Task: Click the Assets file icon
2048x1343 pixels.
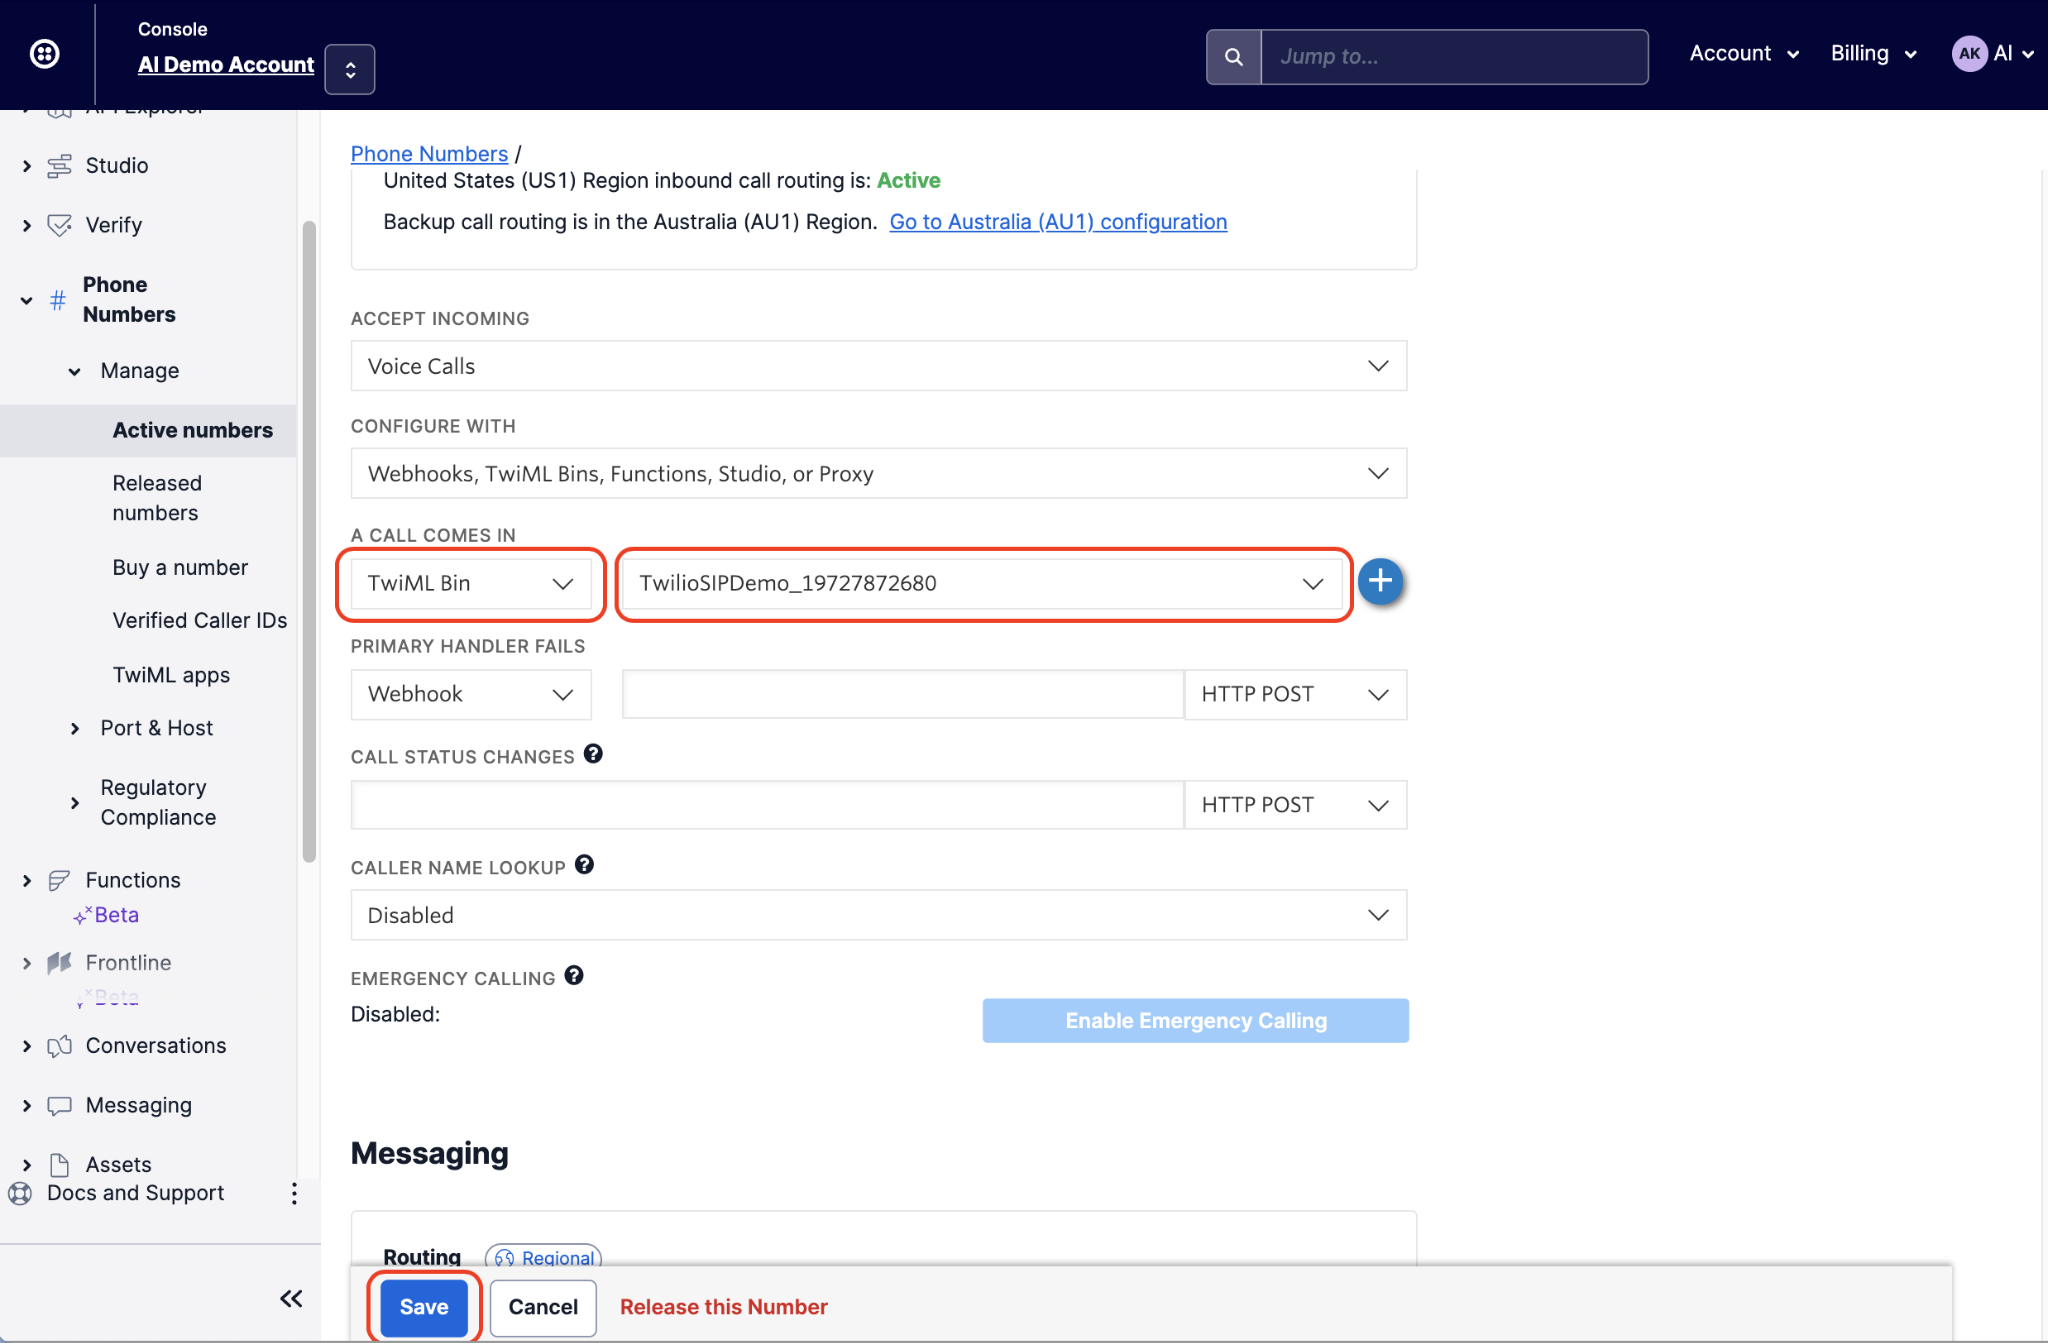Action: pyautogui.click(x=60, y=1165)
